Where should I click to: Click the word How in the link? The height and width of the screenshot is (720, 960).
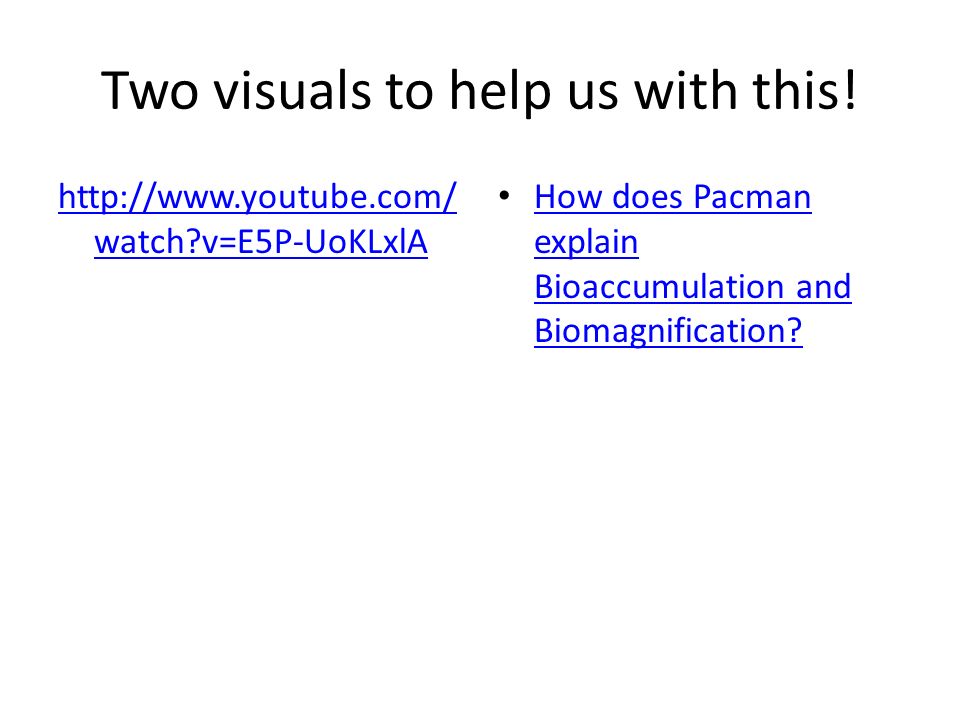tap(568, 197)
